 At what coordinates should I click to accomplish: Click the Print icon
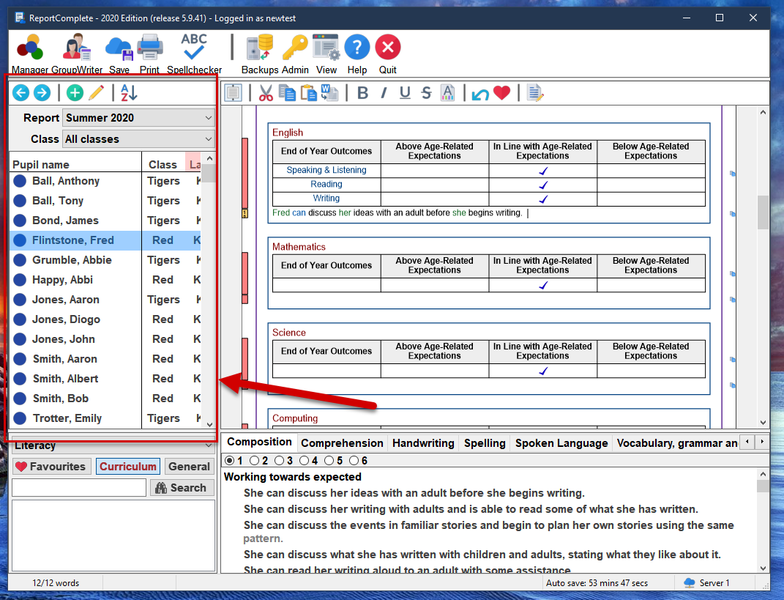pos(150,54)
